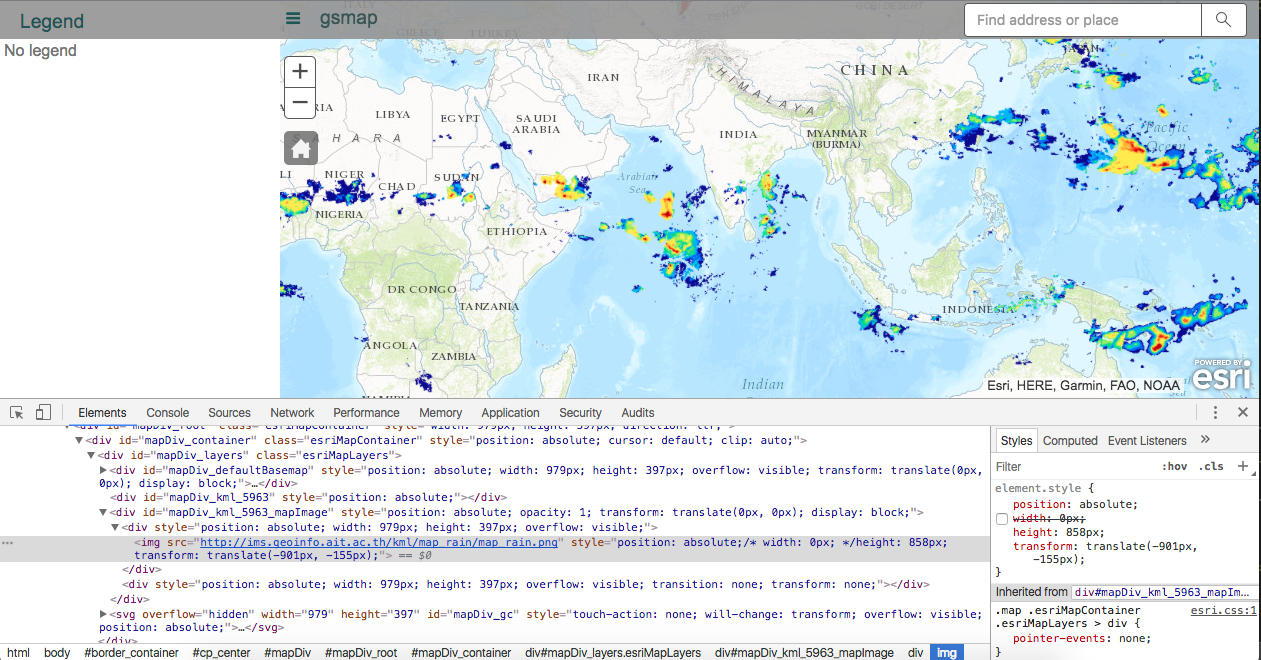Return map to home extent
The width and height of the screenshot is (1261, 660).
pyautogui.click(x=301, y=149)
